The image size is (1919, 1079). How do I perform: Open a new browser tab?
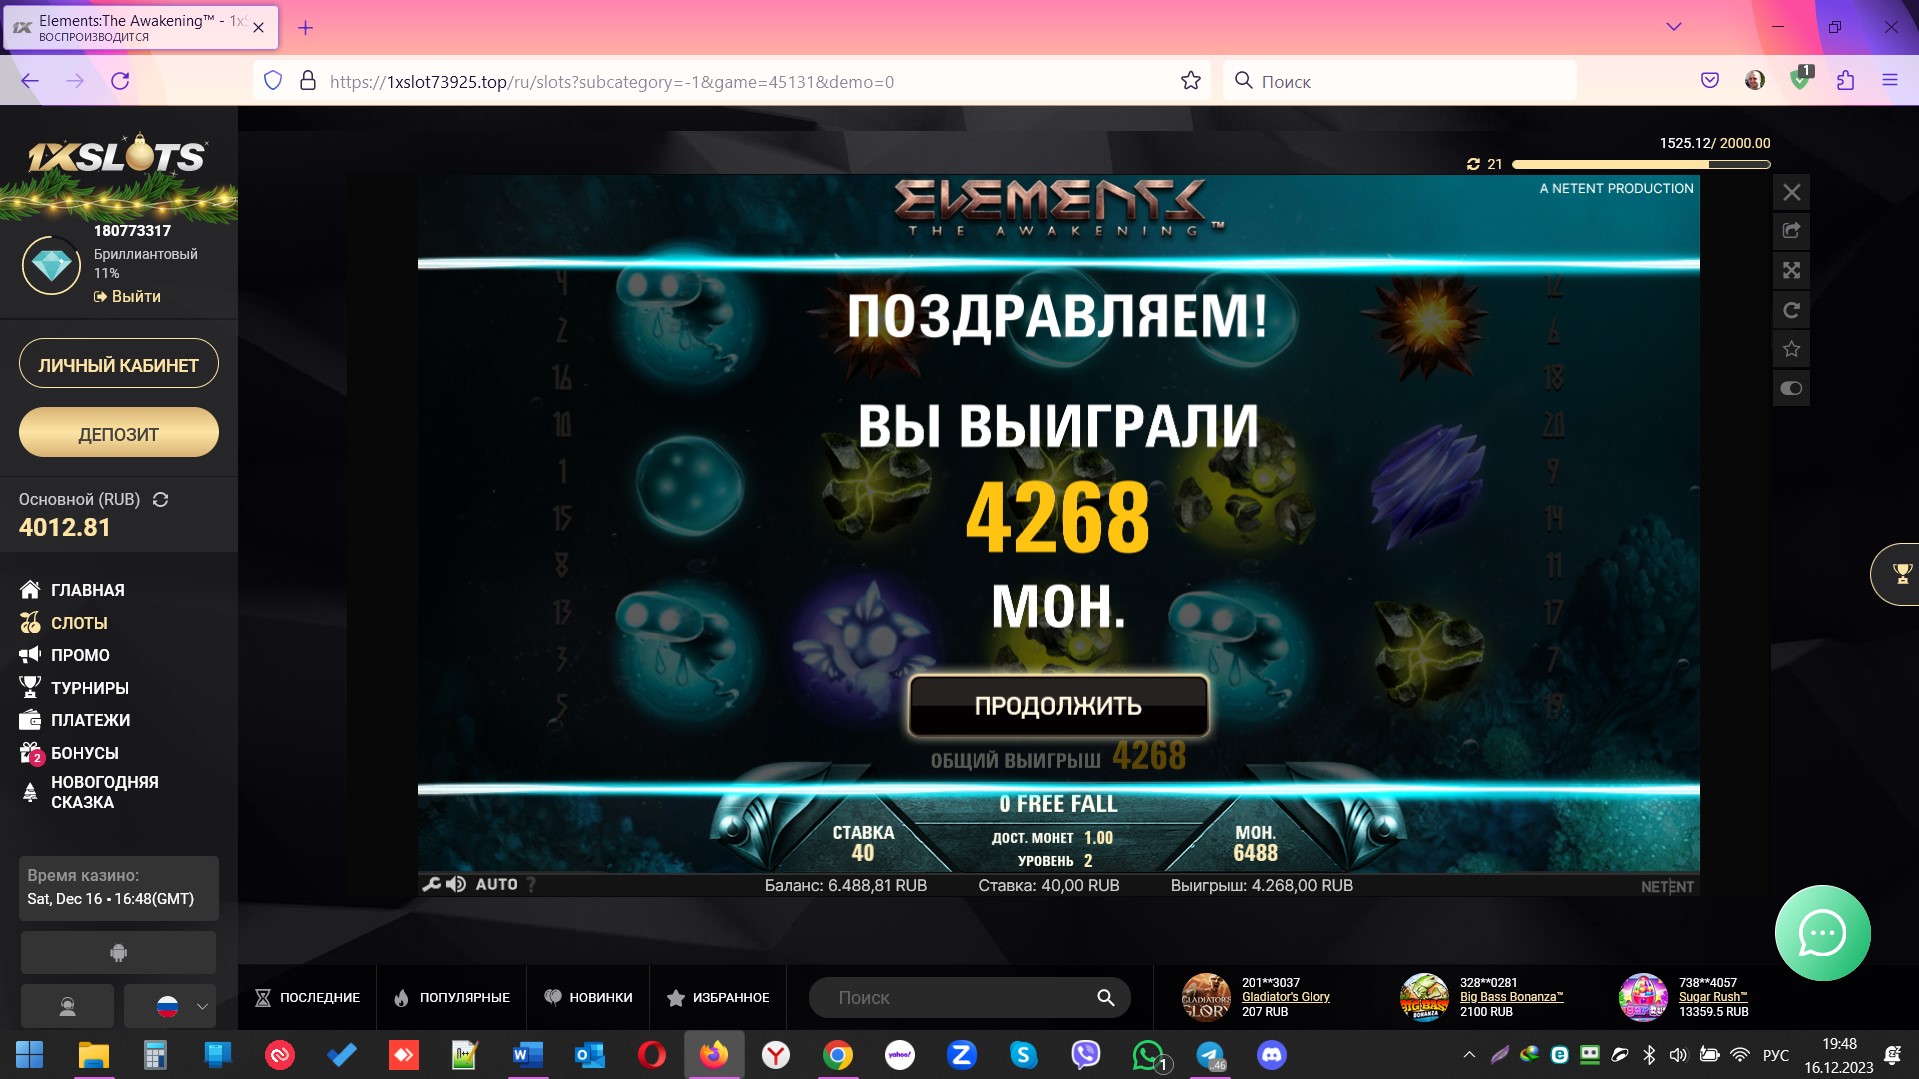305,28
